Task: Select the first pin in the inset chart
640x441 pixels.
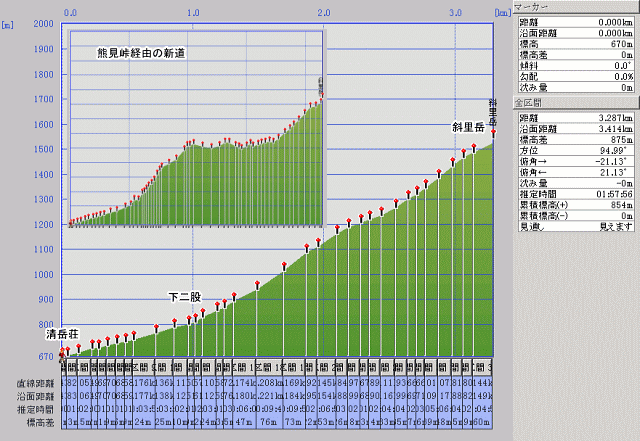Action: 70,222
